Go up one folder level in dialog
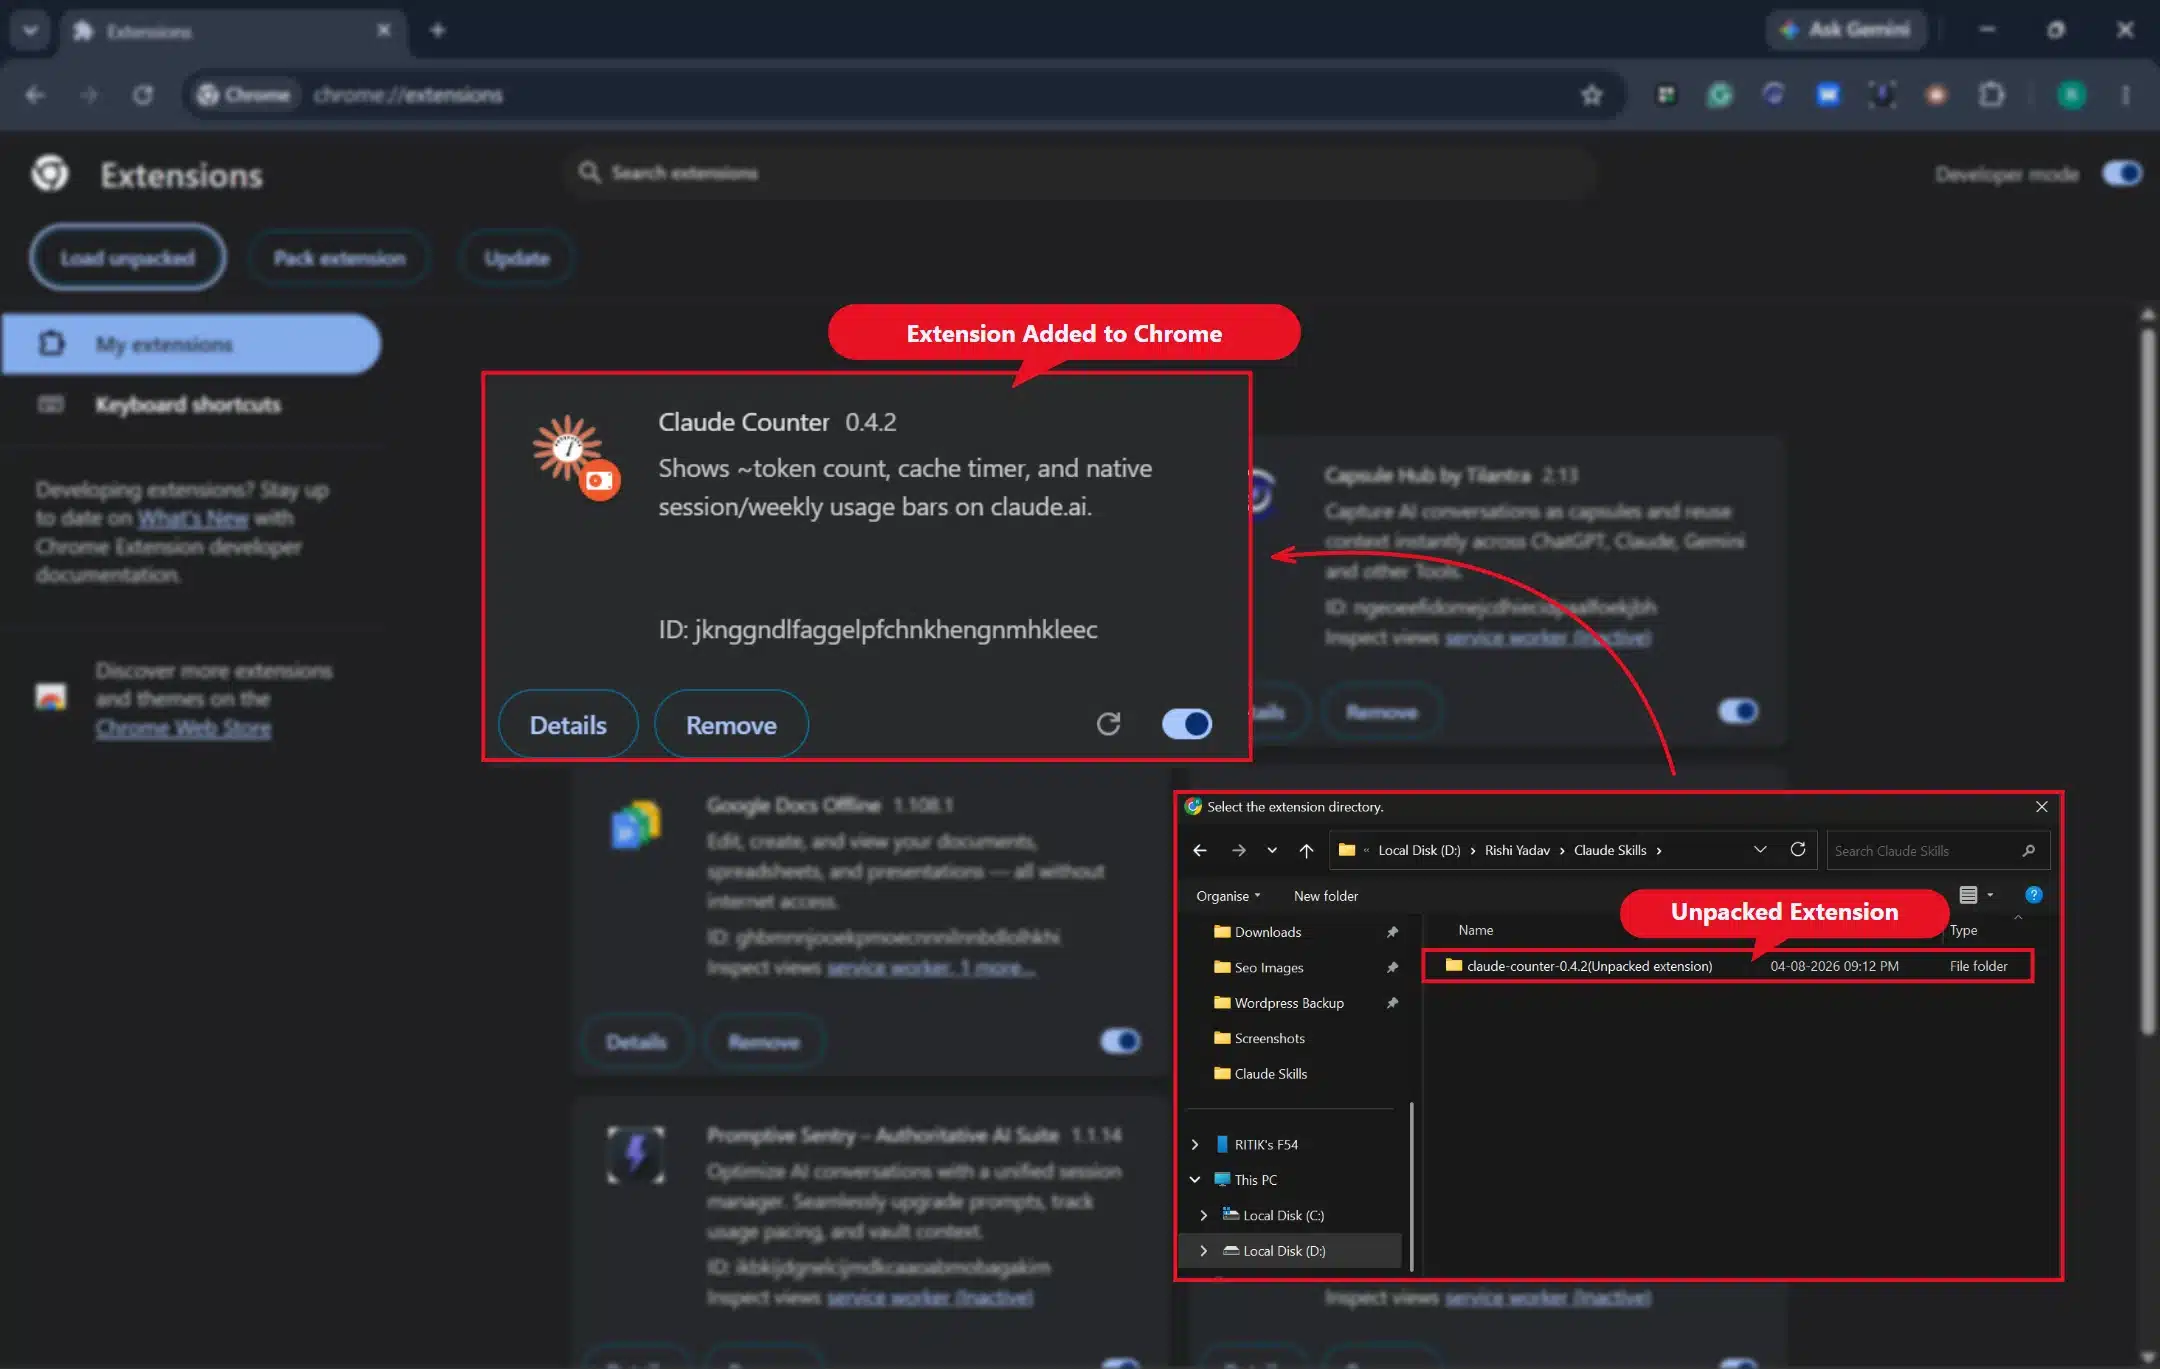This screenshot has height=1369, width=2160. coord(1306,850)
